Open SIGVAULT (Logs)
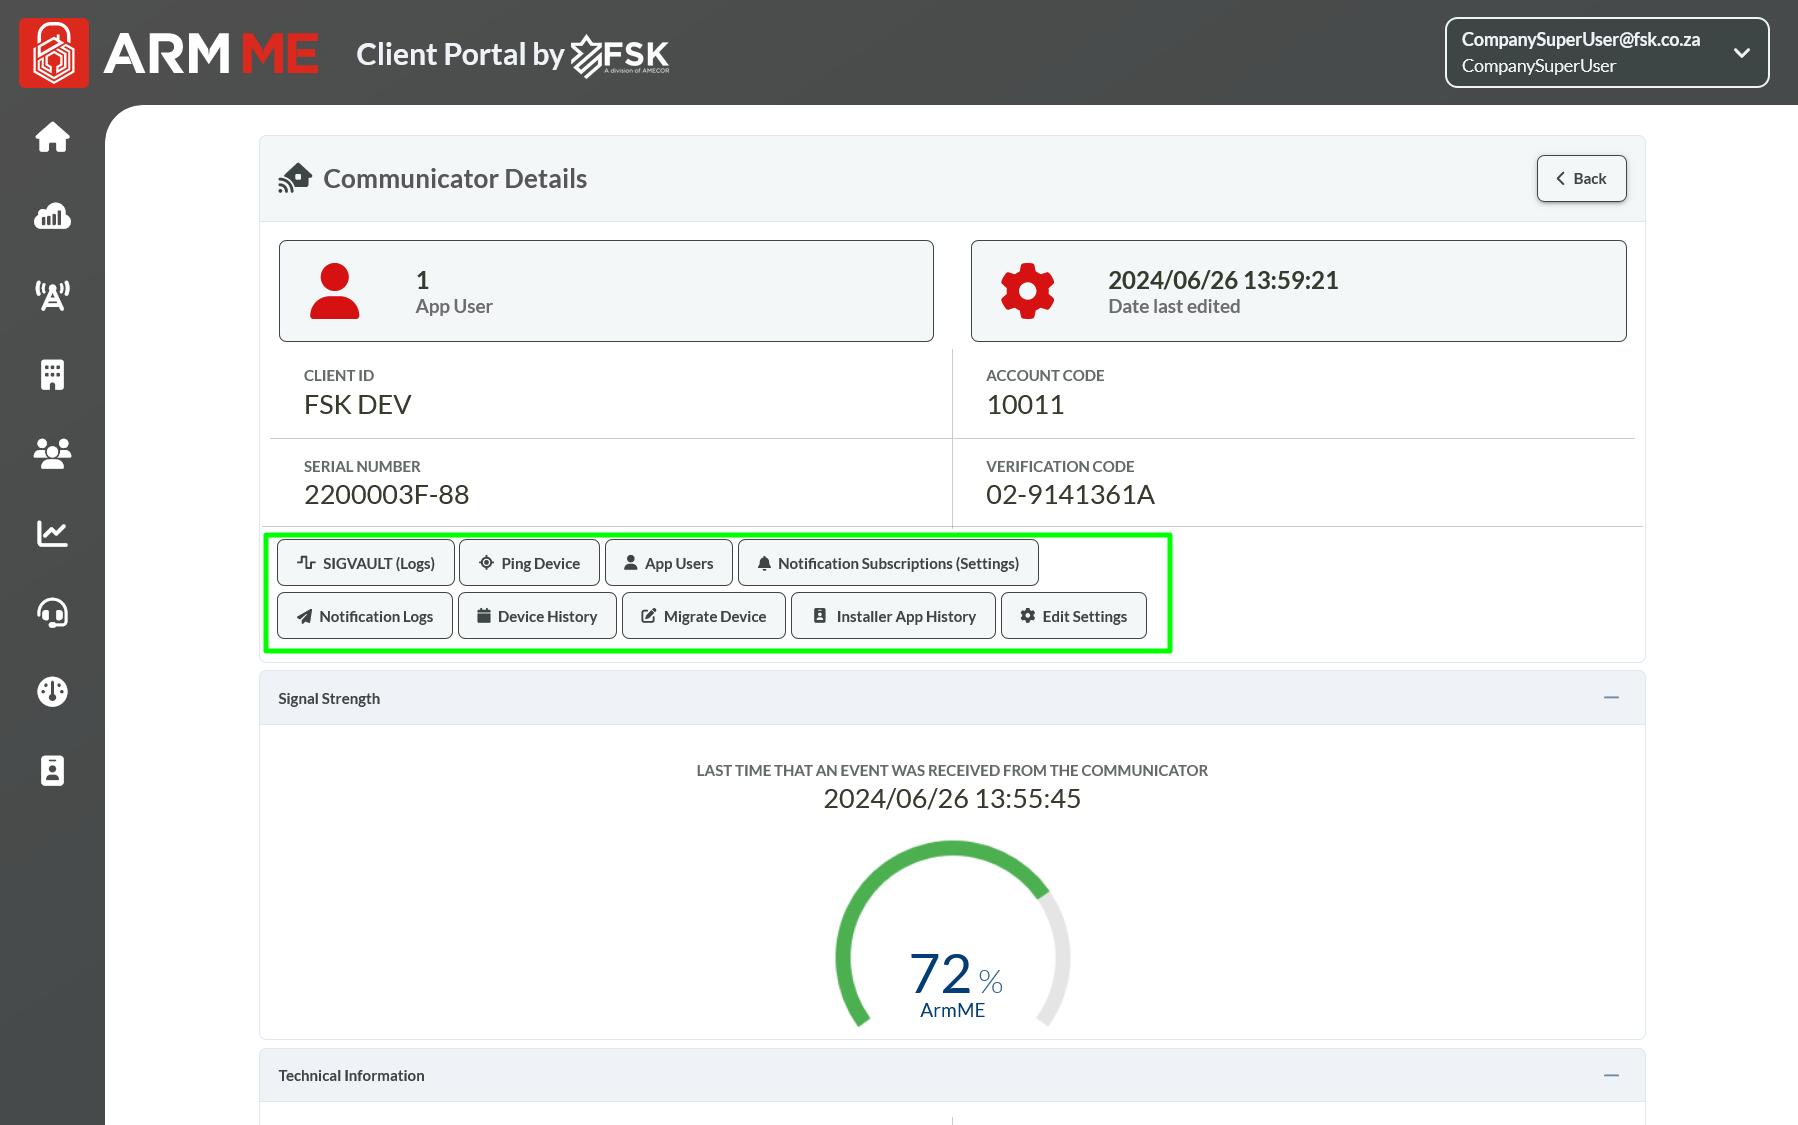 pos(366,563)
